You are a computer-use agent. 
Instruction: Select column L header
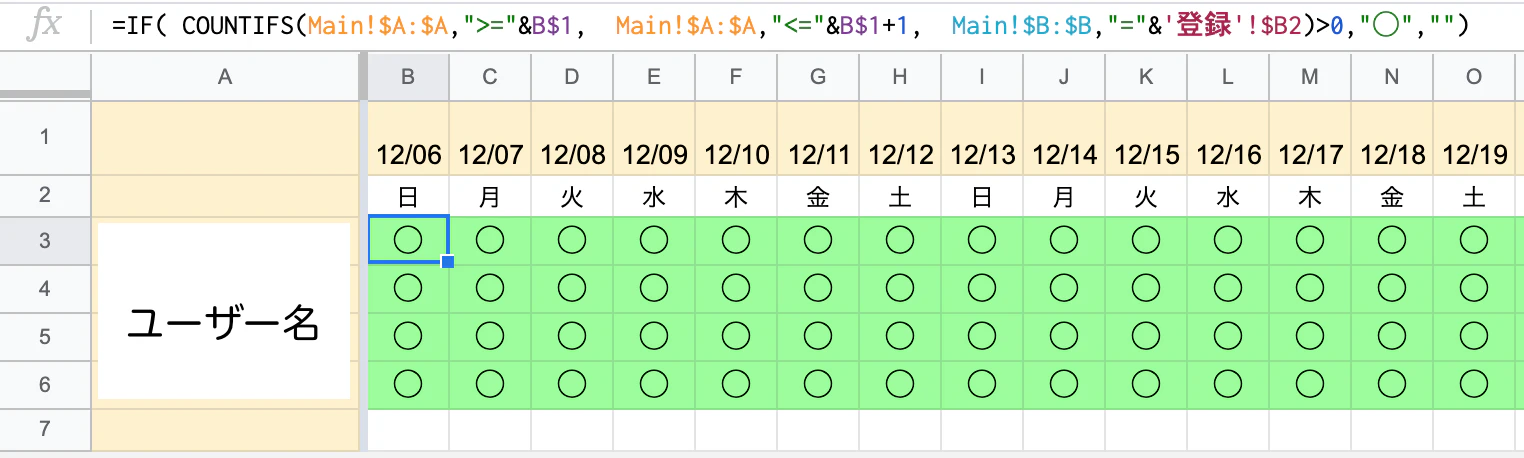pos(1228,76)
